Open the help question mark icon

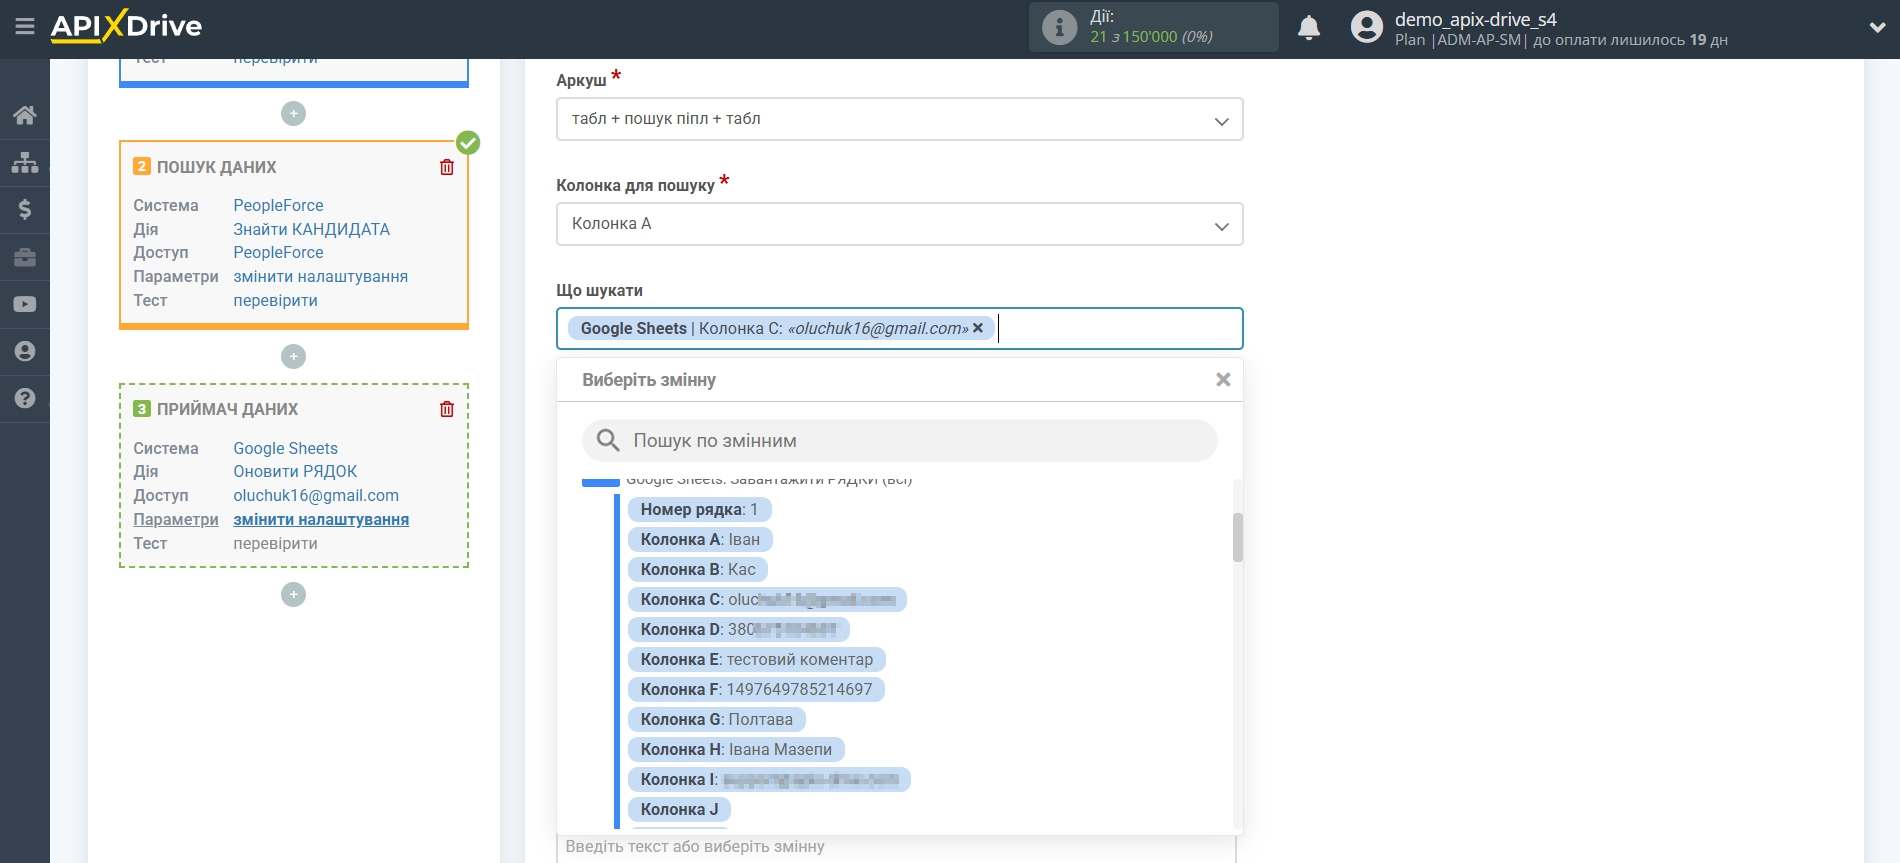tap(25, 398)
